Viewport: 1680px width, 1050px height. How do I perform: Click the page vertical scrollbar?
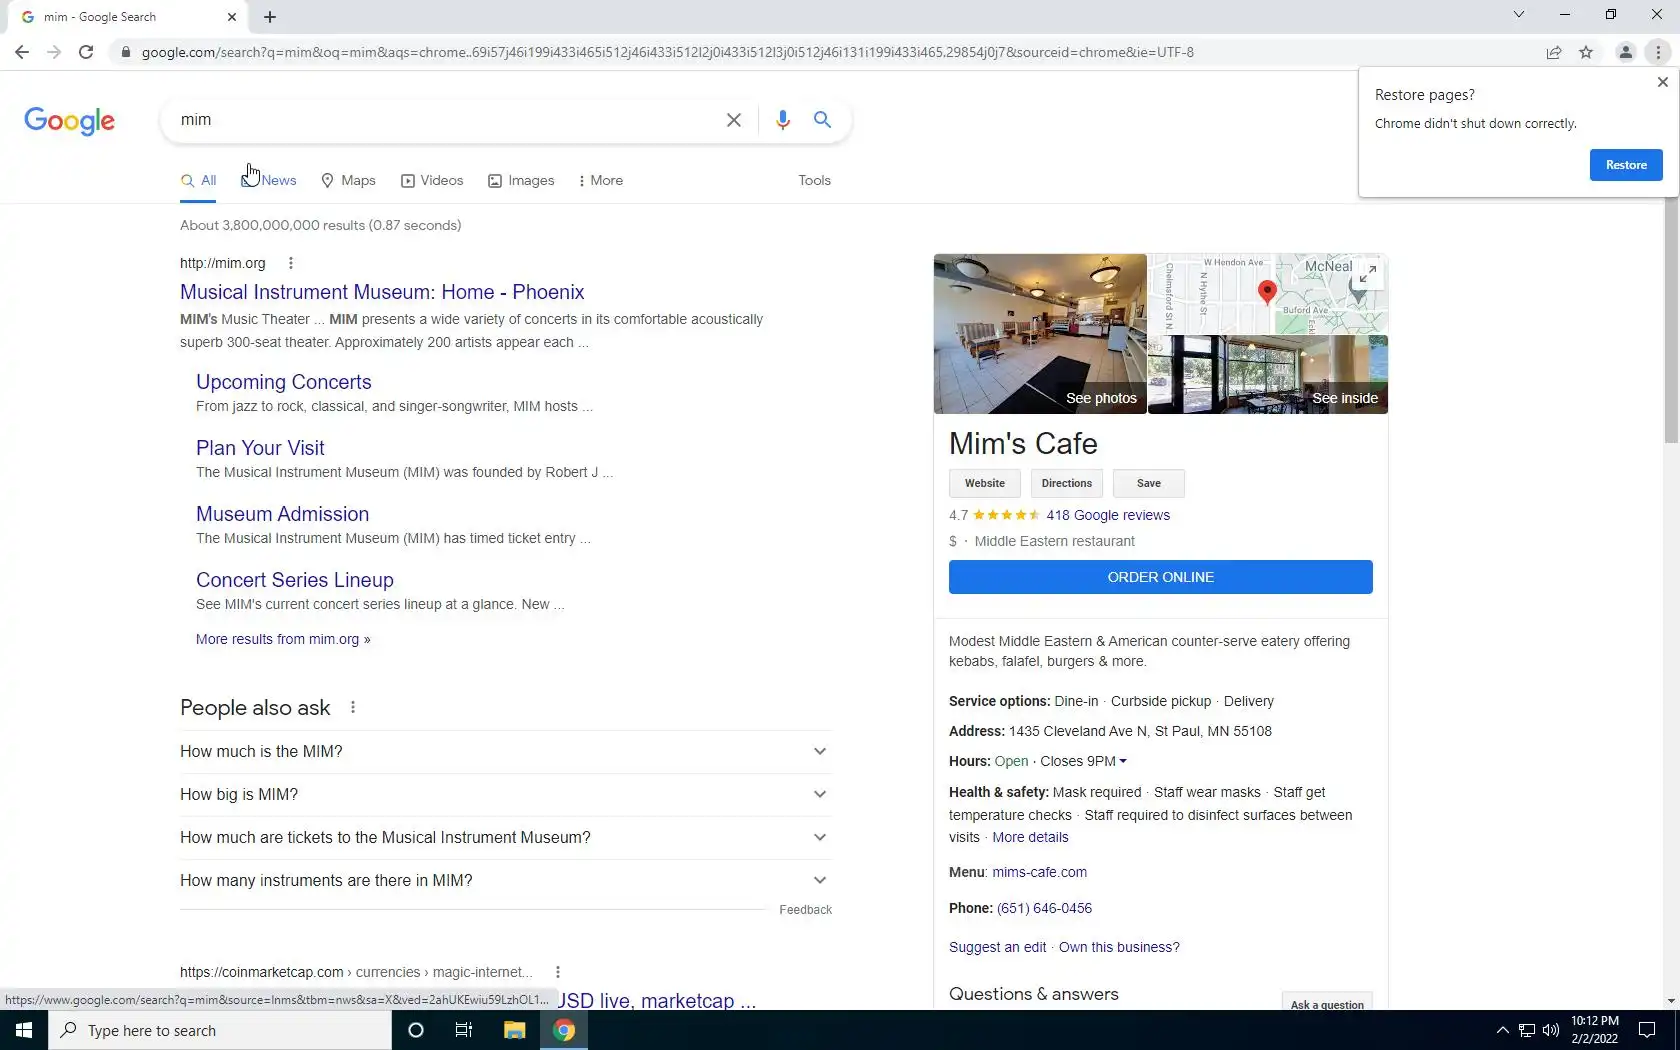point(1672,320)
